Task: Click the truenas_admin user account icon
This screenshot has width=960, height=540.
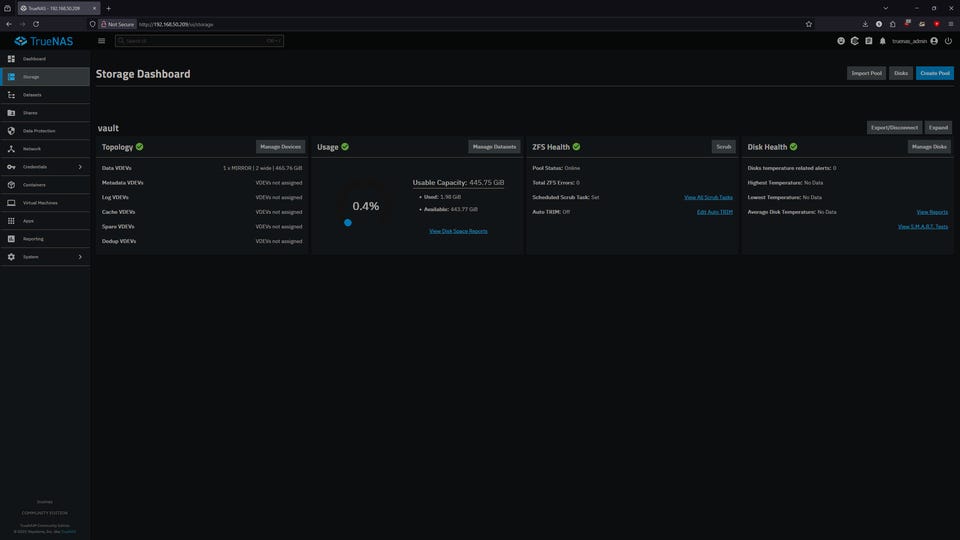Action: 934,41
